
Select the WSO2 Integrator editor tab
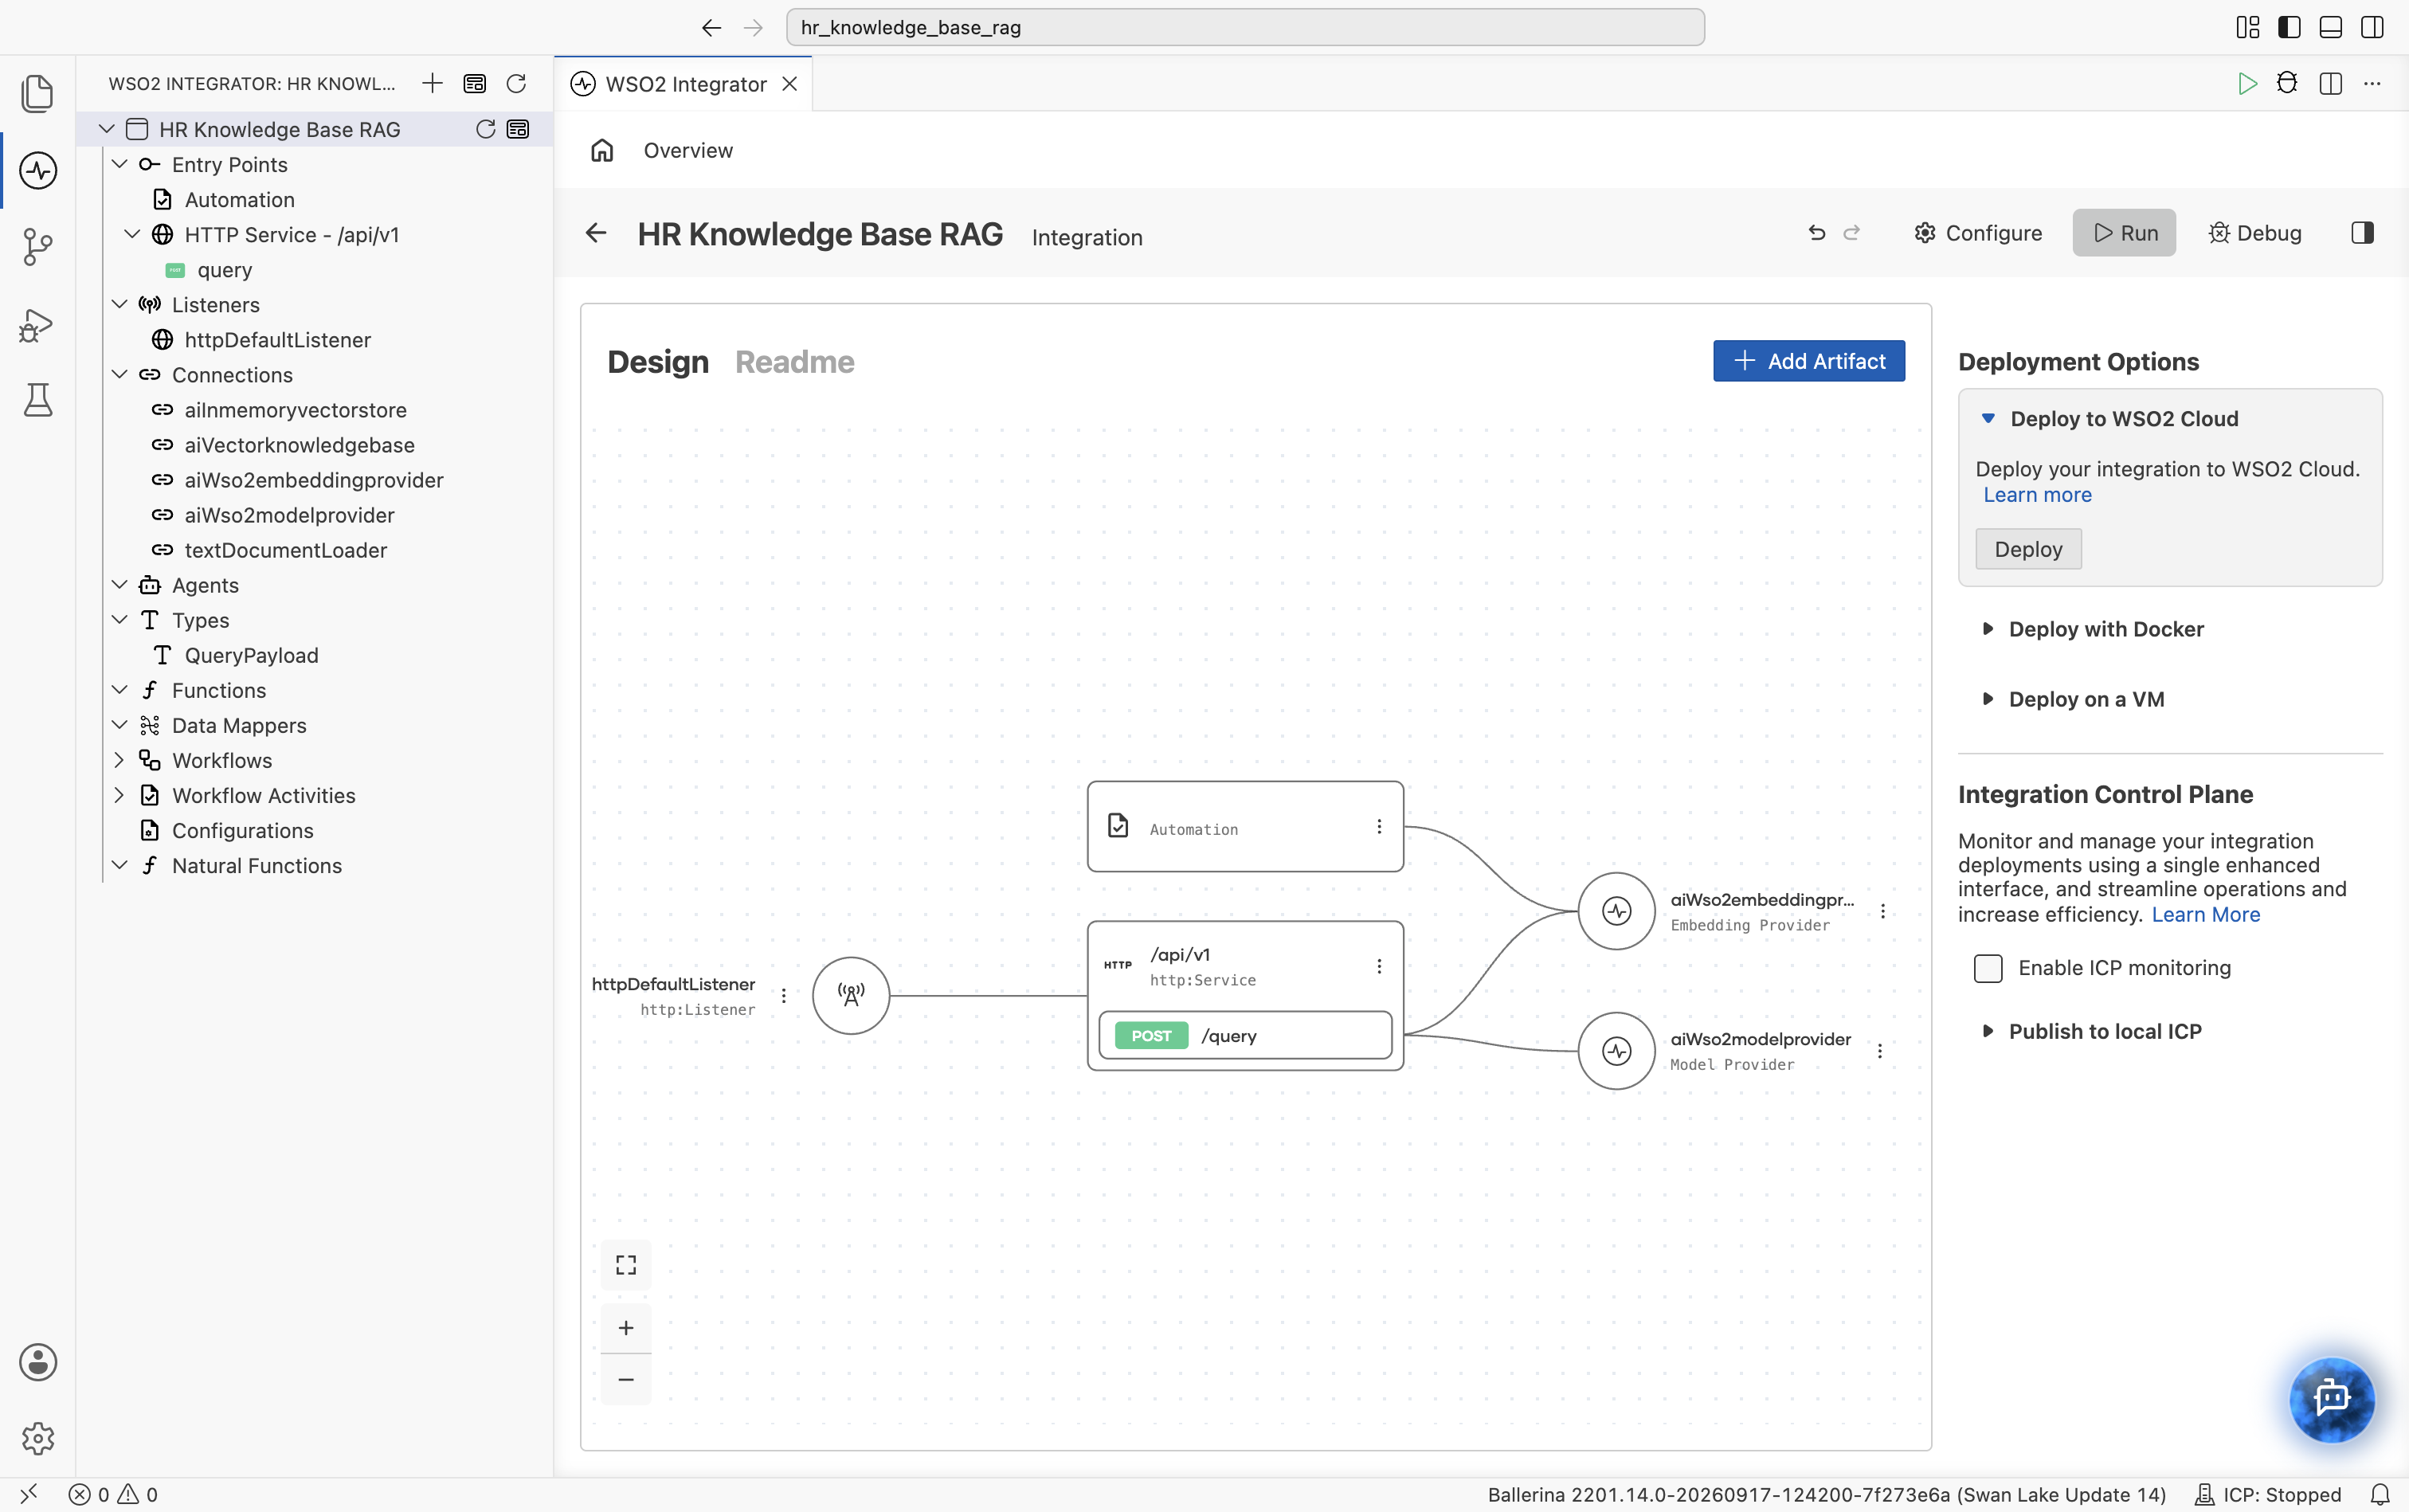(x=684, y=84)
